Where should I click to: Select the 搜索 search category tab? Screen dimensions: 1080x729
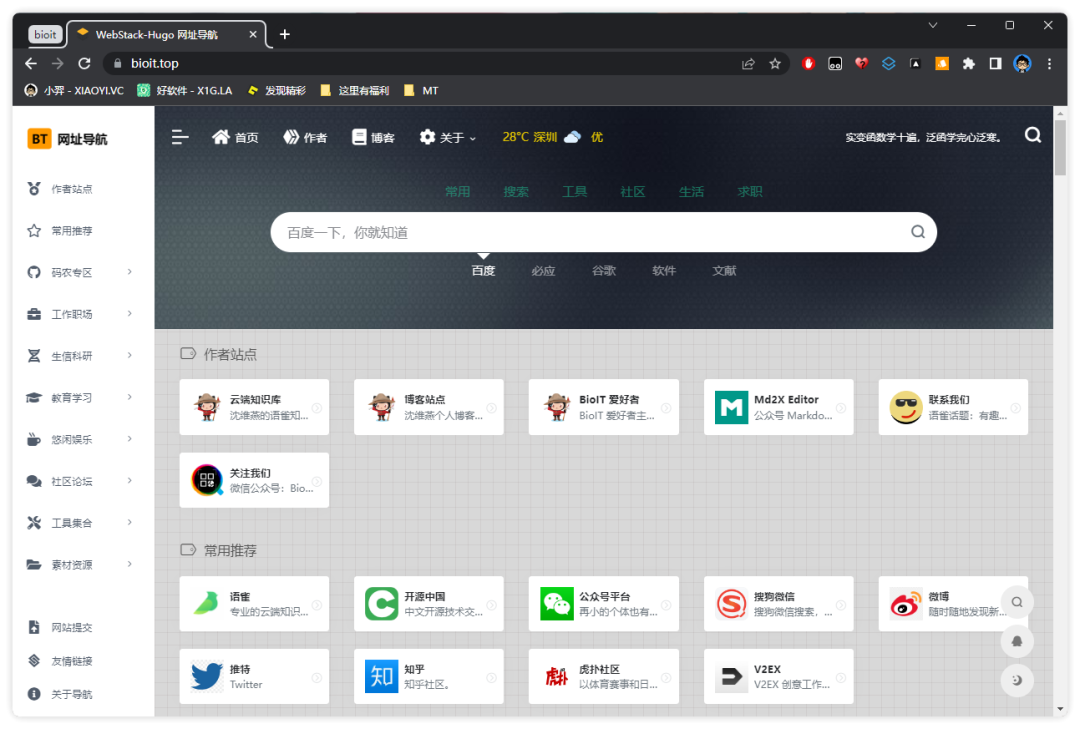[x=516, y=192]
